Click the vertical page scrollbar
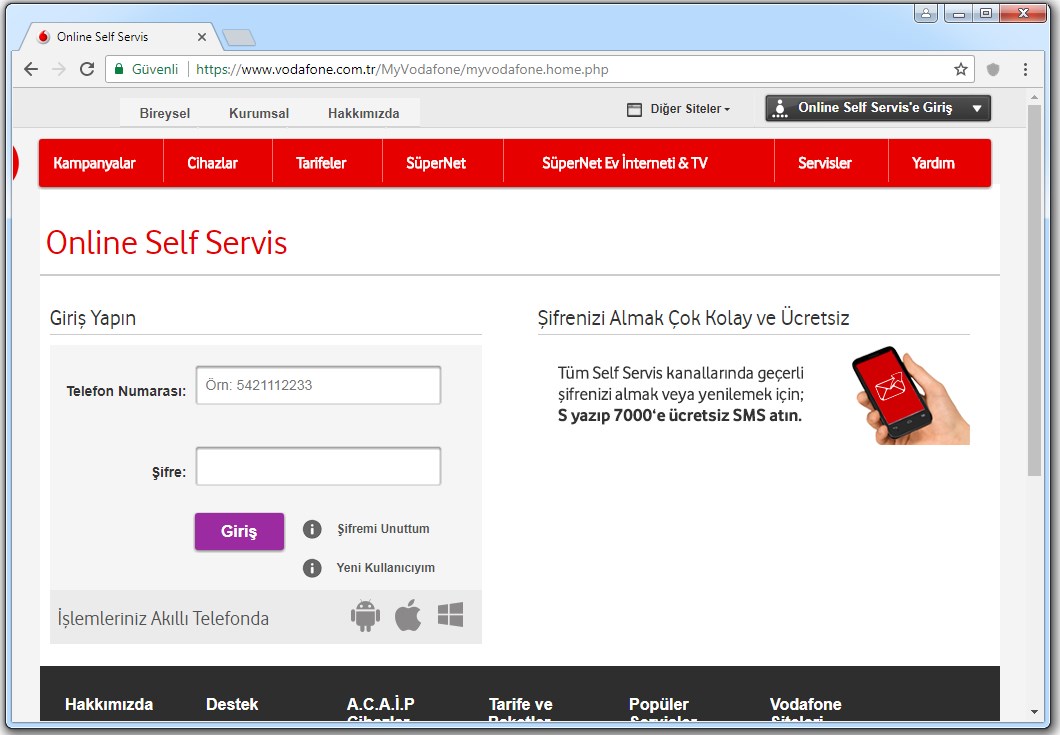 (x=1034, y=290)
